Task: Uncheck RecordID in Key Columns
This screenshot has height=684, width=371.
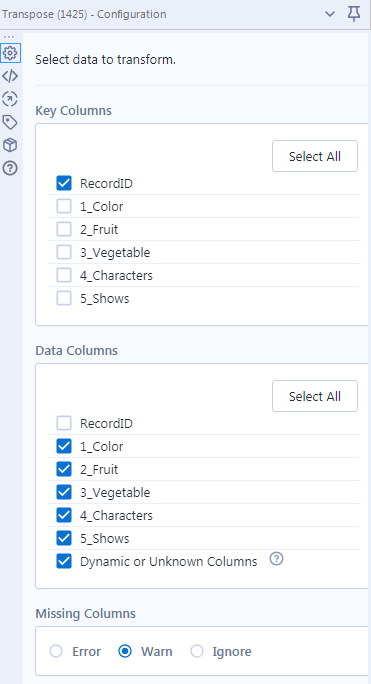Action: coord(64,183)
